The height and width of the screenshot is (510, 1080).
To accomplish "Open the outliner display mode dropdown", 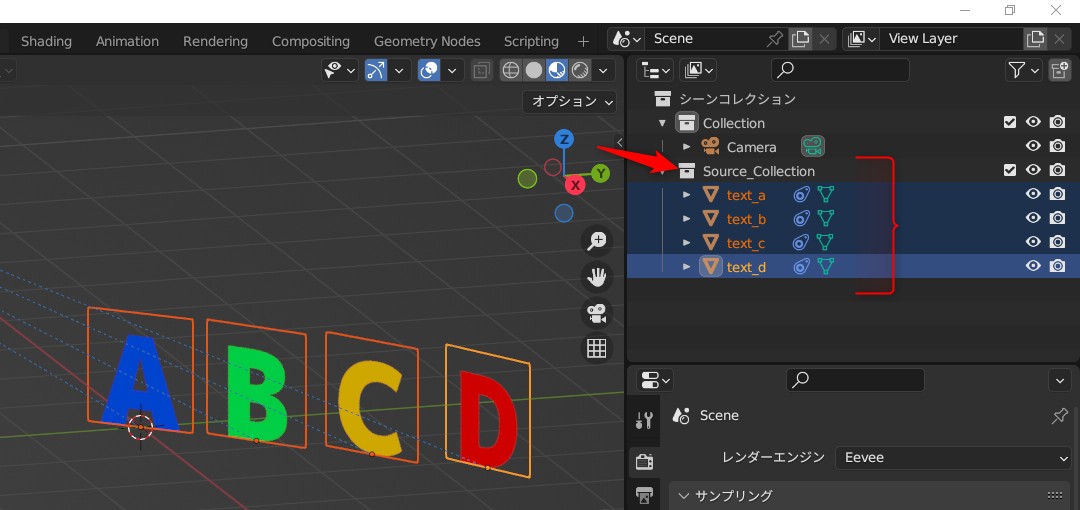I will point(699,70).
